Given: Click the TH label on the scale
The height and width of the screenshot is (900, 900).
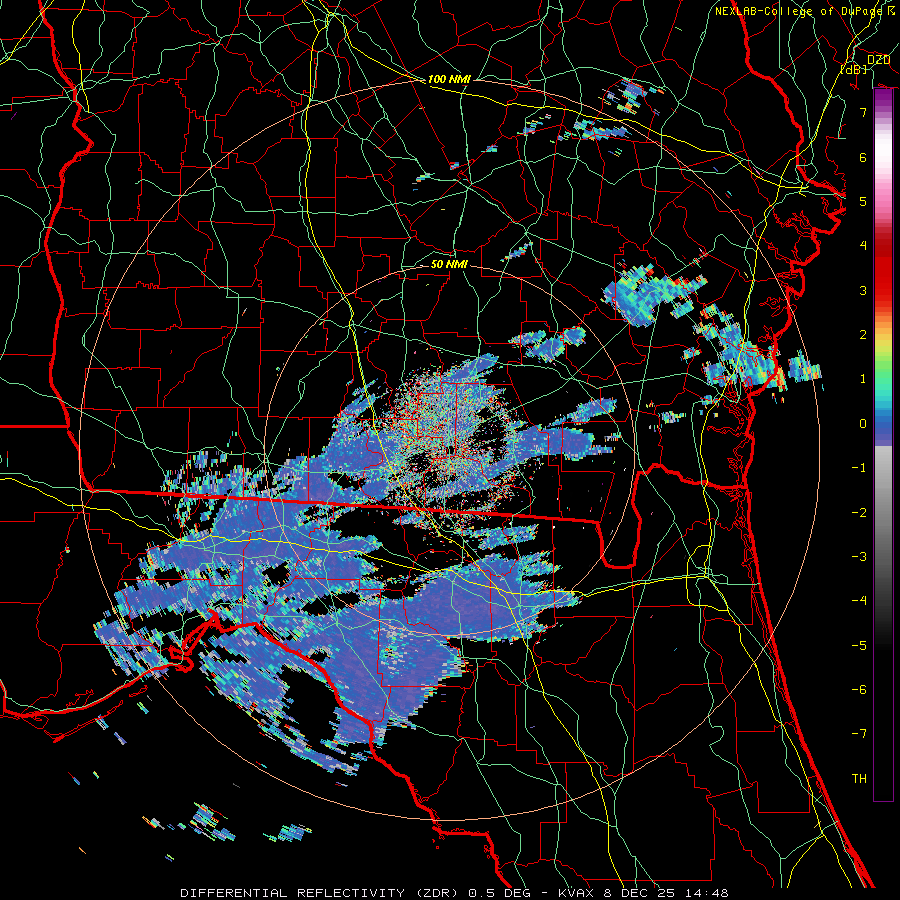Looking at the screenshot, I should click(859, 779).
